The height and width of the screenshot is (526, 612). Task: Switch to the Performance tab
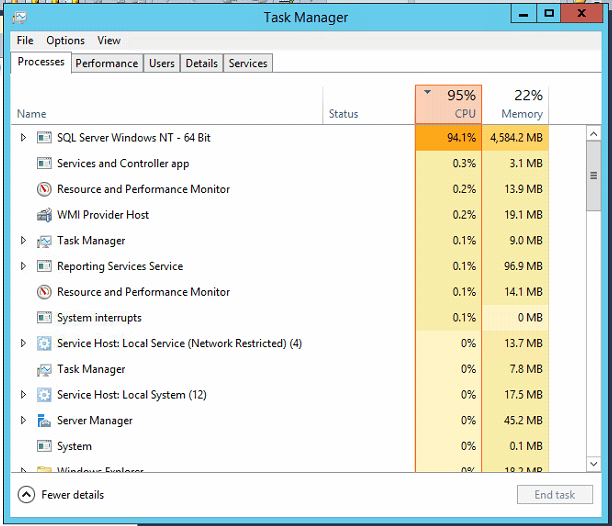(107, 63)
